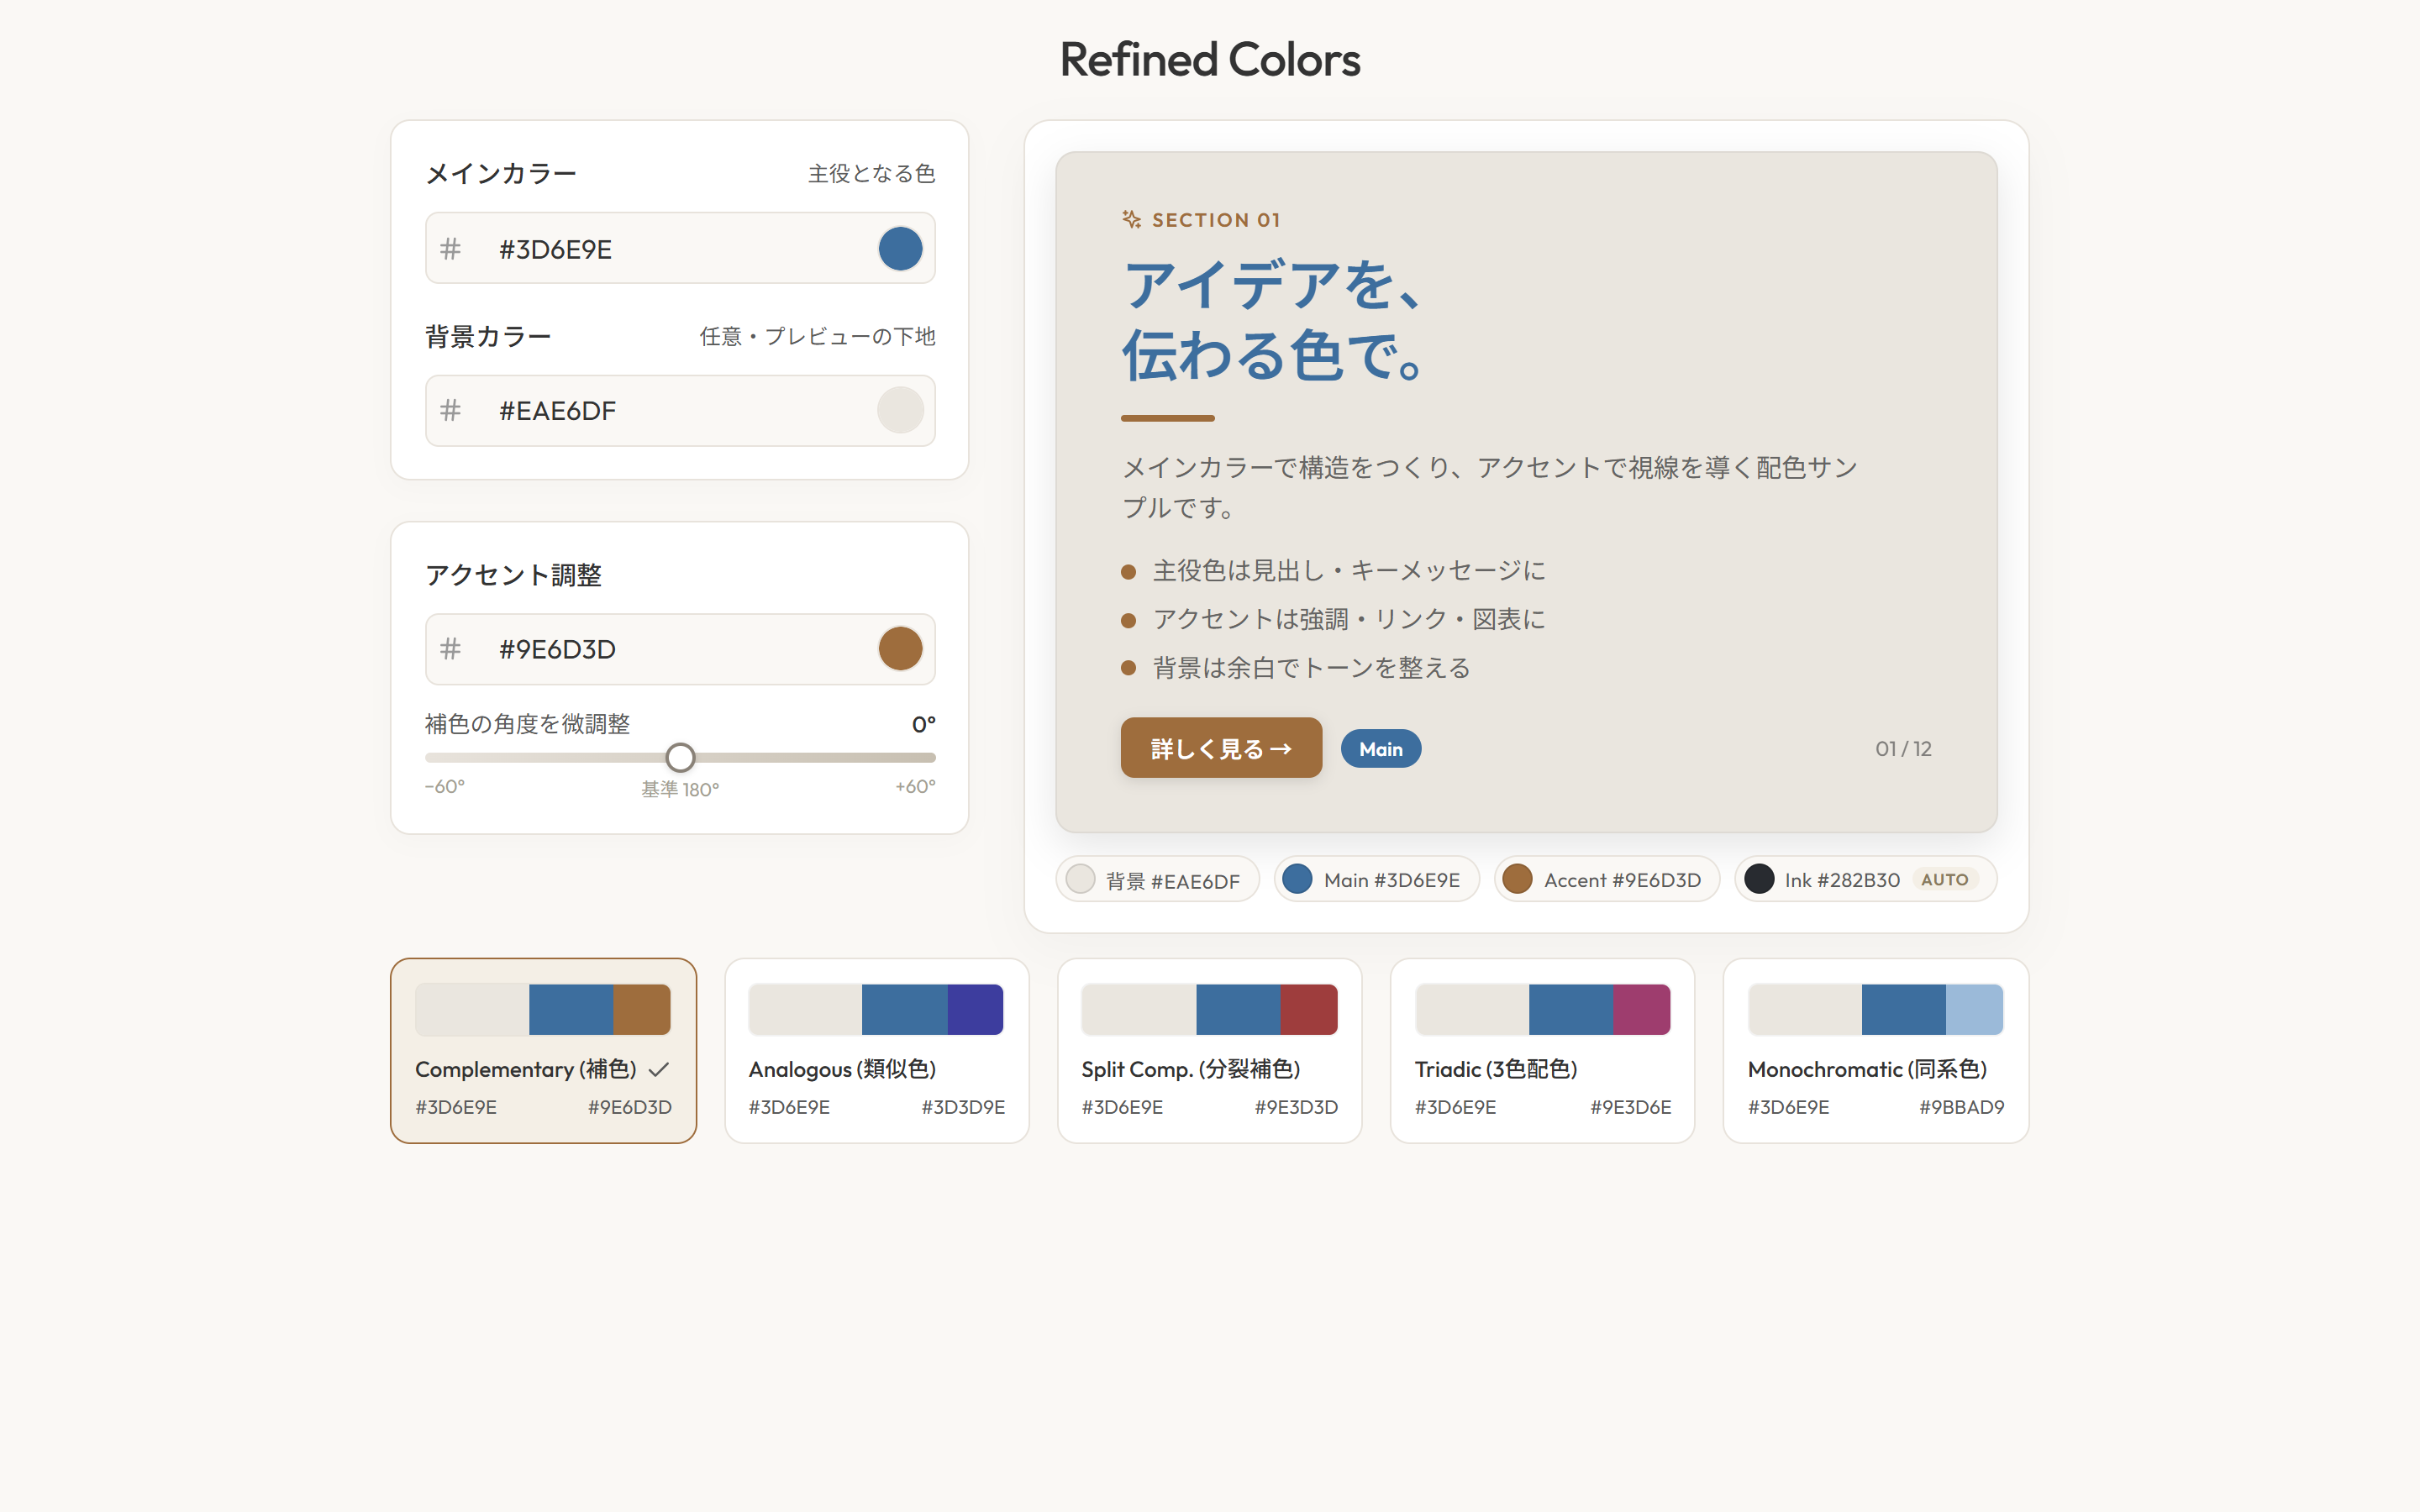
Task: Click the hash icon in accent color field
Action: pos(451,649)
